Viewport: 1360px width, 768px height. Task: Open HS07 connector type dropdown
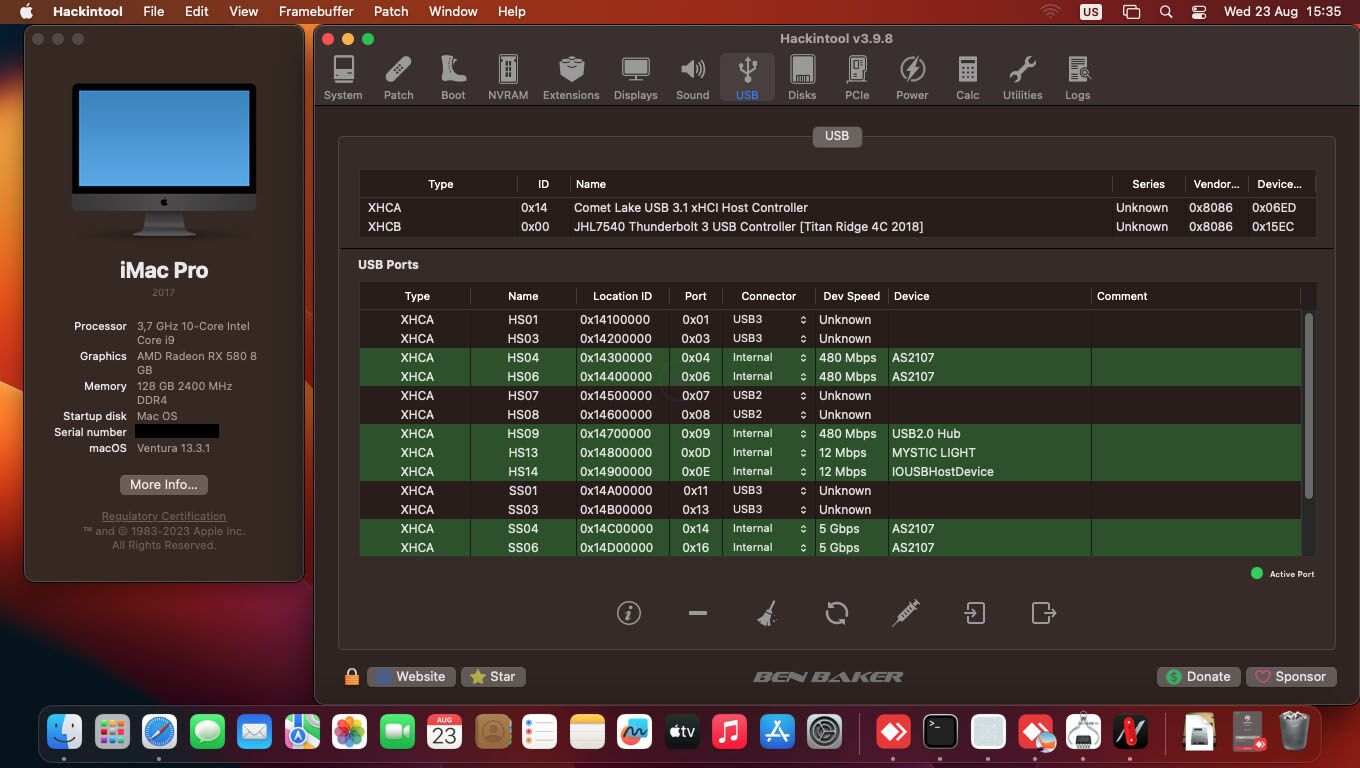coord(769,396)
